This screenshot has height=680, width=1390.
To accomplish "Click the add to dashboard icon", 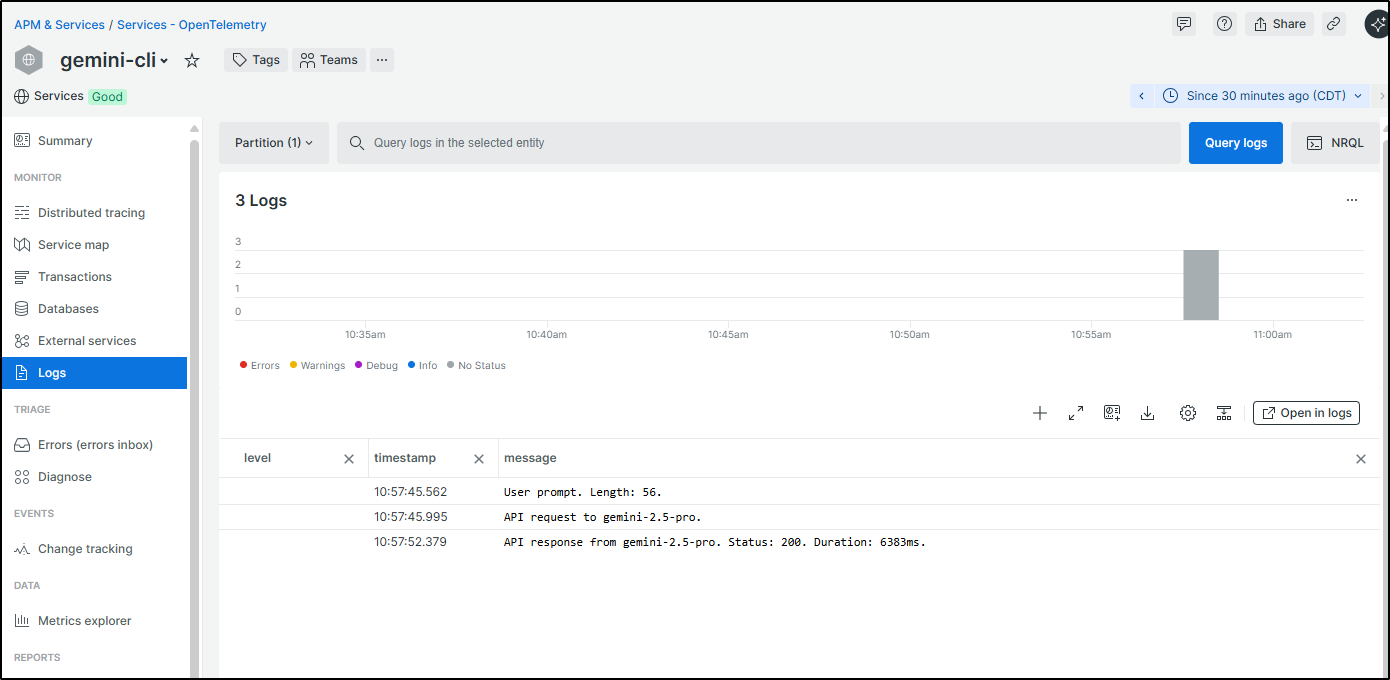I will point(1112,413).
